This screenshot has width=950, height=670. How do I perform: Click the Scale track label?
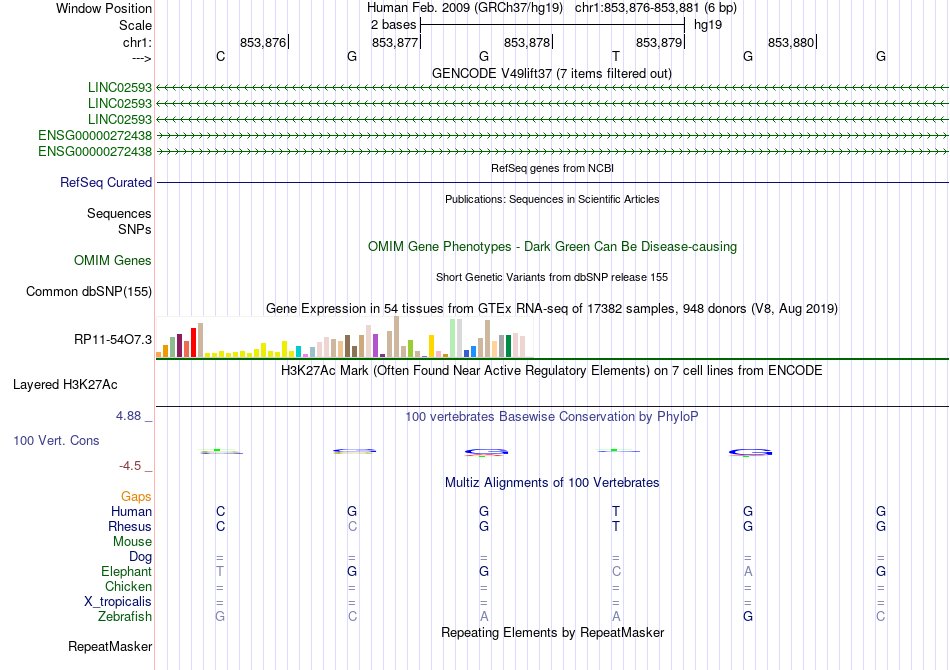tap(135, 25)
